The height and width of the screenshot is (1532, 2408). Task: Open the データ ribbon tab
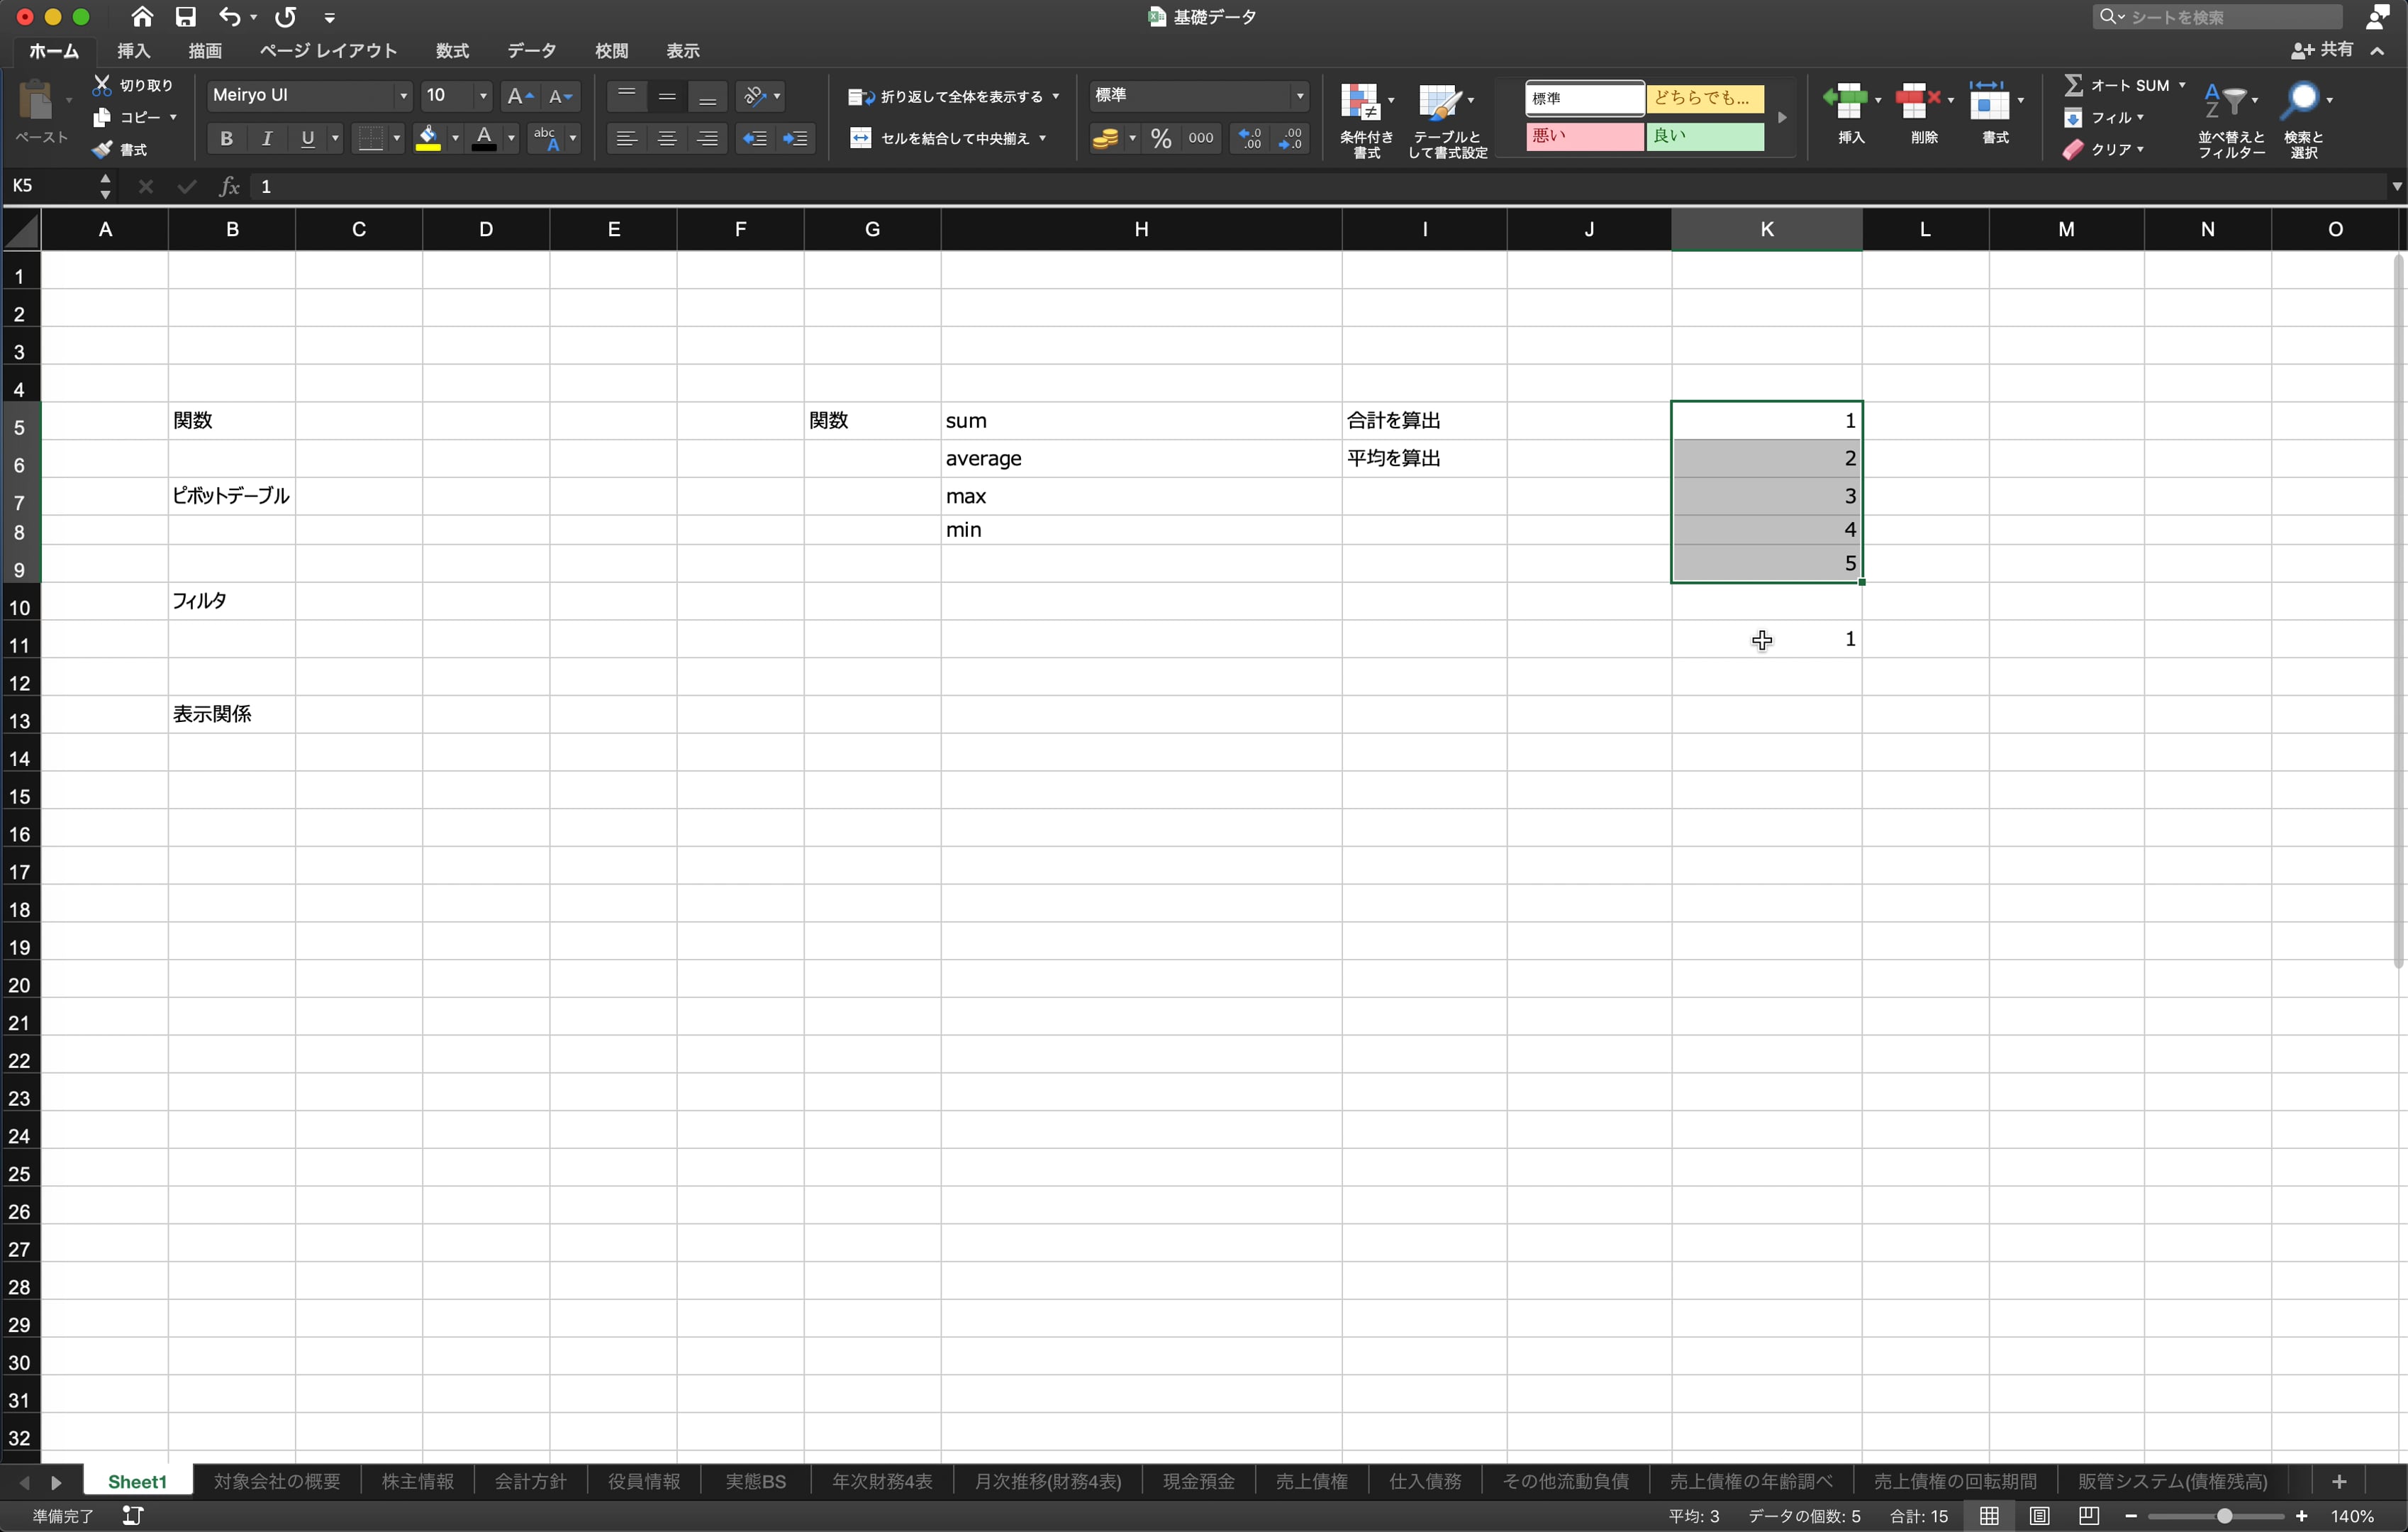point(531,51)
